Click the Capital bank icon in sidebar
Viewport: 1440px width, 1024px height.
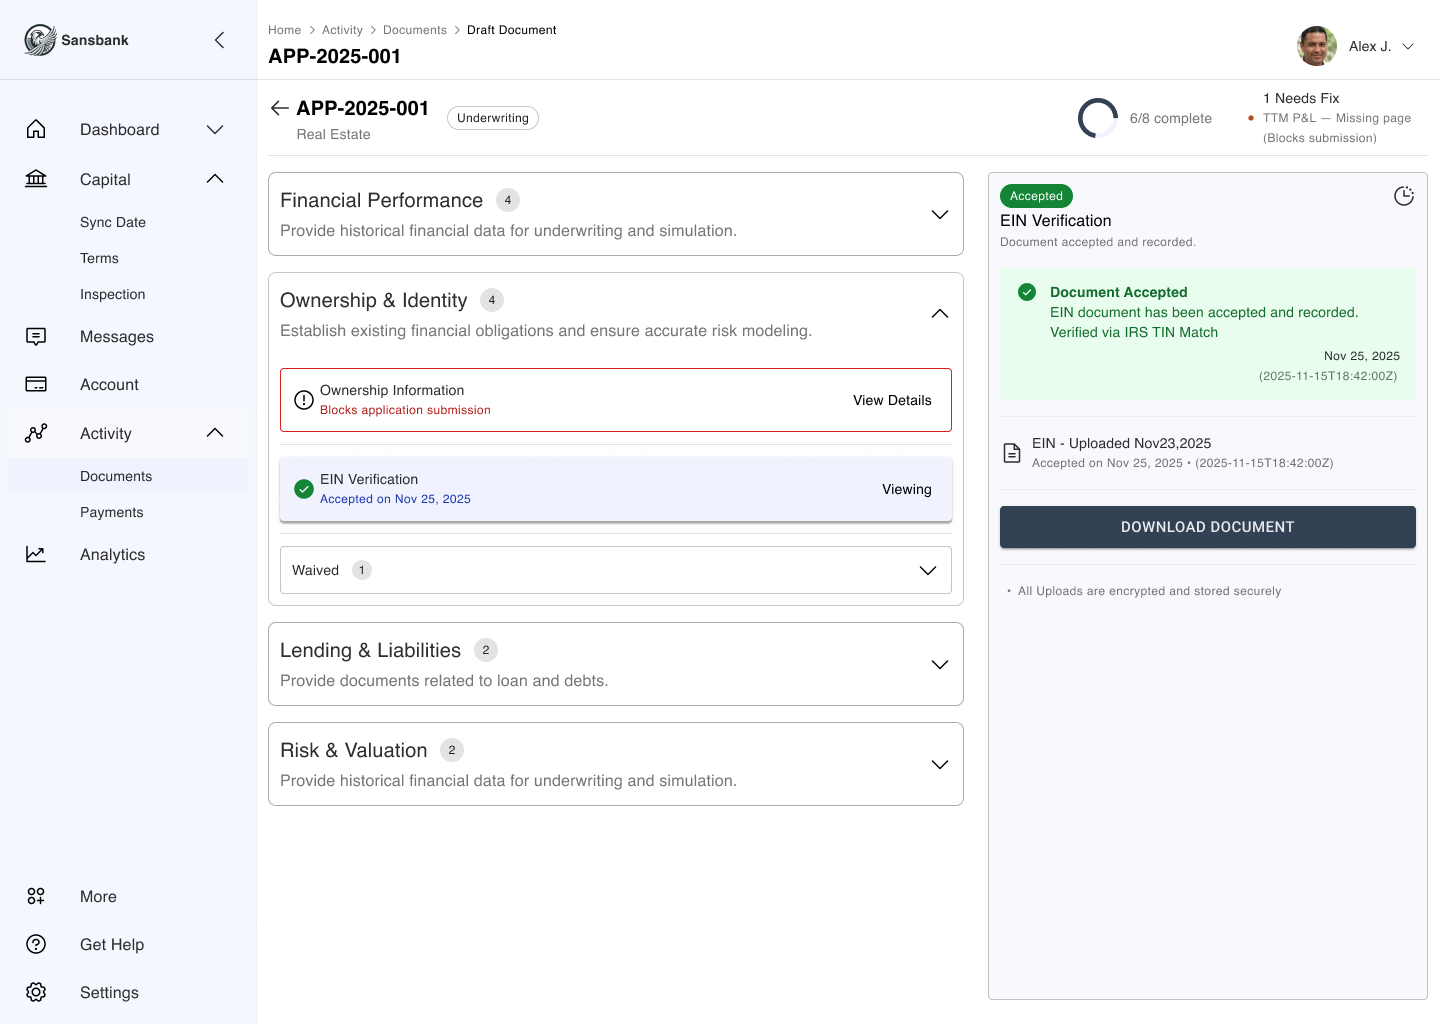(x=36, y=179)
